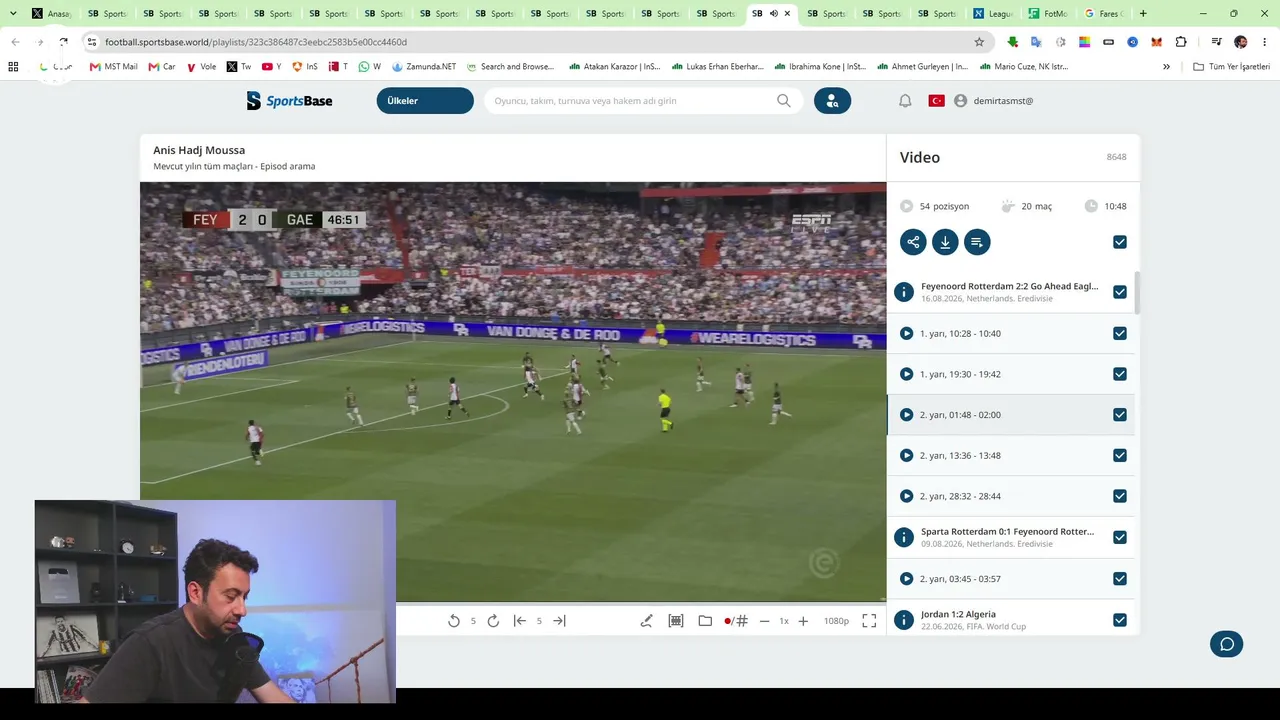
Task: Enter fullscreen video mode
Action: pyautogui.click(x=869, y=621)
